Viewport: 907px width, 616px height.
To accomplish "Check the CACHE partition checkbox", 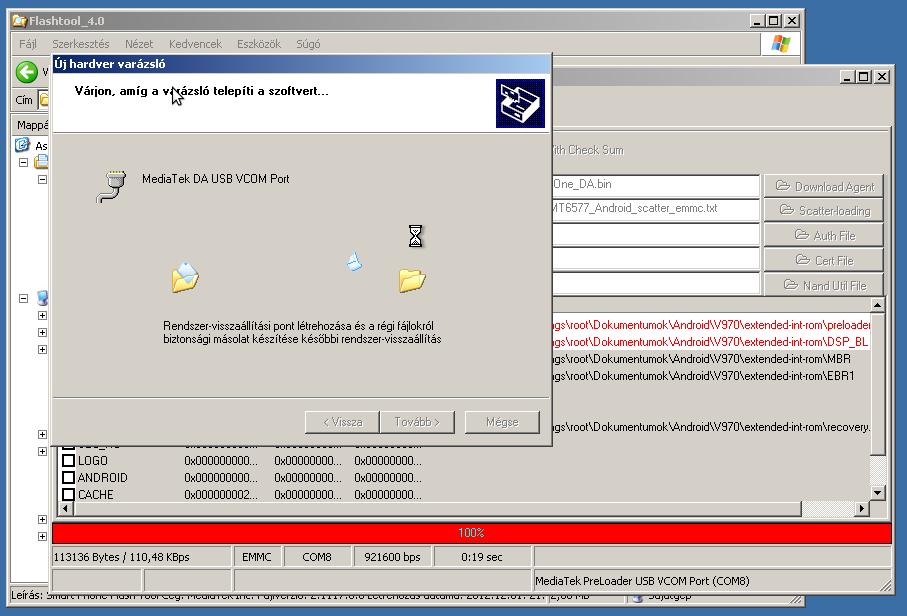I will [x=68, y=495].
